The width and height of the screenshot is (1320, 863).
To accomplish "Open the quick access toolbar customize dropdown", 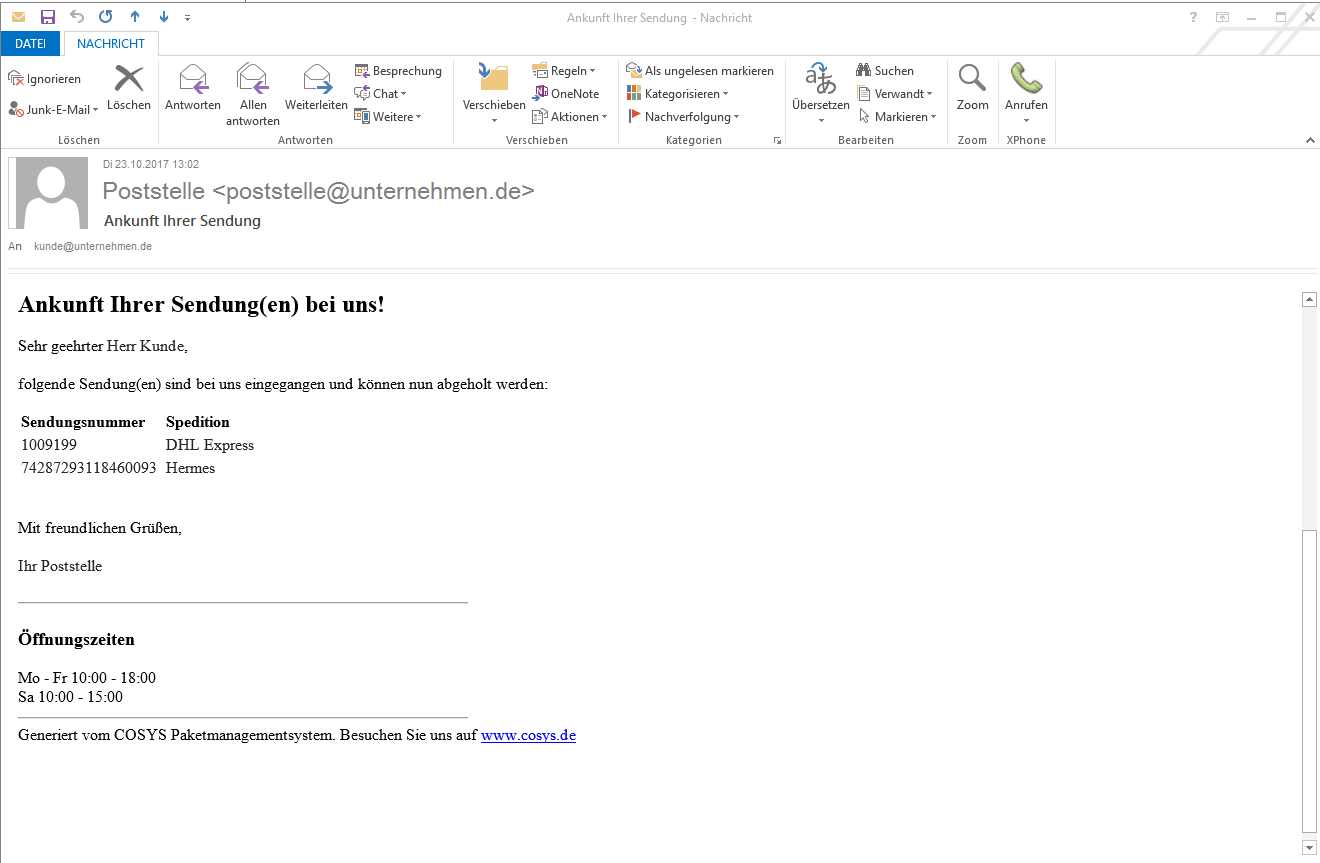I will coord(188,18).
